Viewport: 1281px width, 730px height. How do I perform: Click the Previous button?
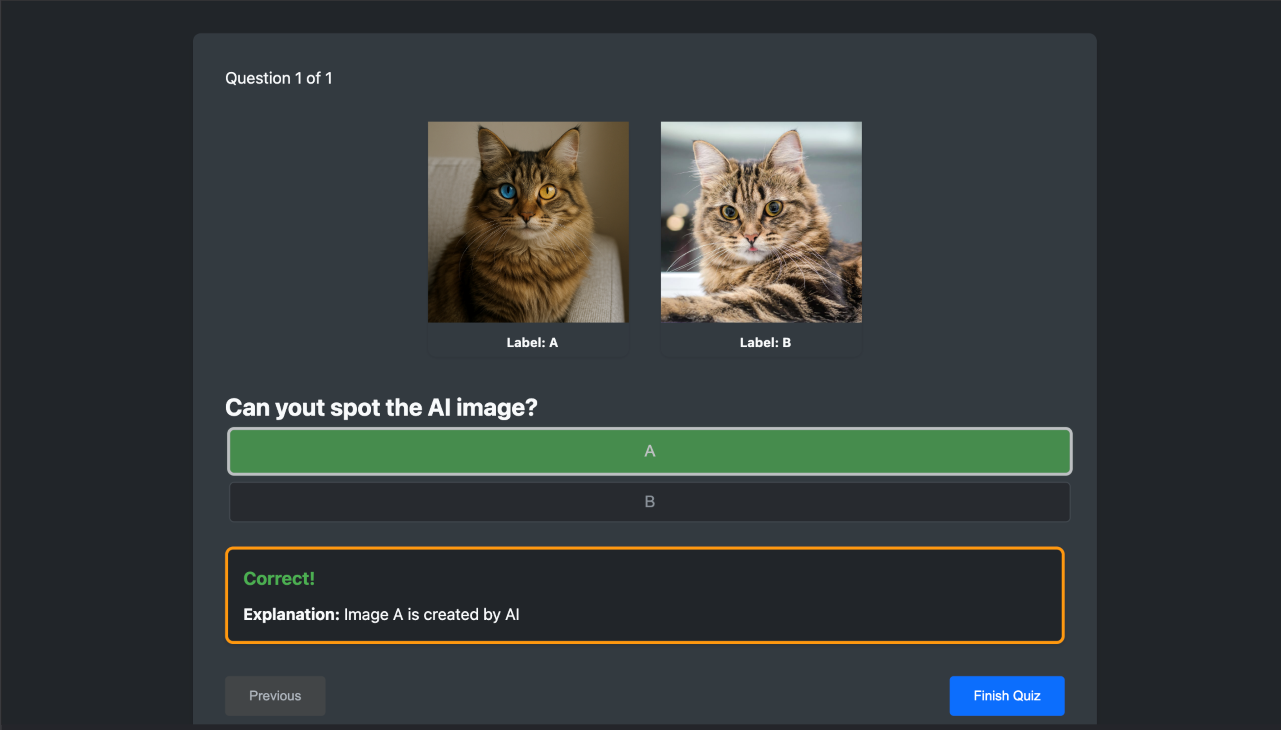tap(274, 695)
